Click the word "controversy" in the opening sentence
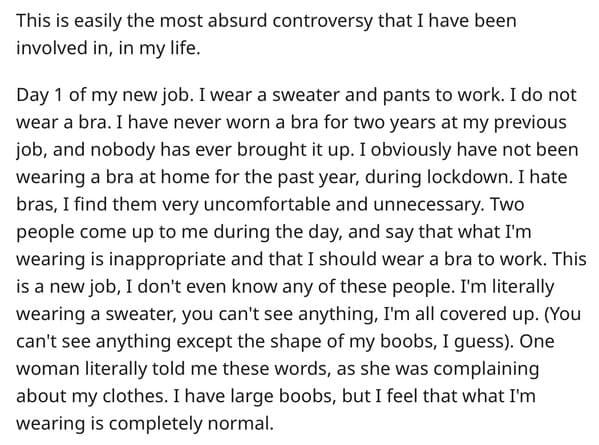599x445 pixels. tap(323, 21)
